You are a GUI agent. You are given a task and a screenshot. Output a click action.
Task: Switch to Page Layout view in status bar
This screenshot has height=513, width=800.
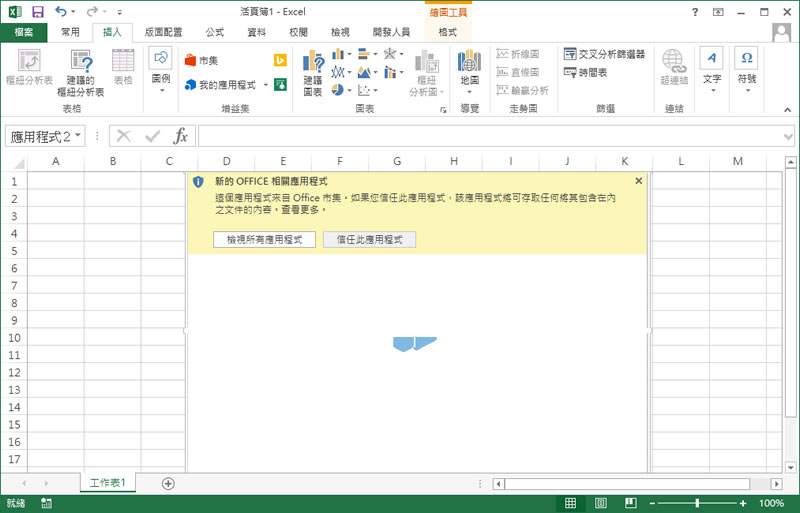[601, 503]
